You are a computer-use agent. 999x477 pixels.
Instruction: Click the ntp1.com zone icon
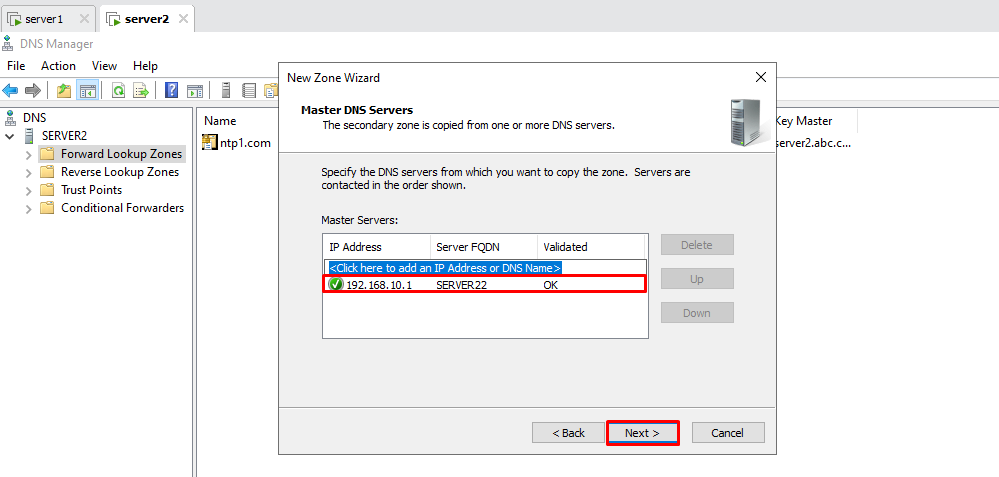210,143
